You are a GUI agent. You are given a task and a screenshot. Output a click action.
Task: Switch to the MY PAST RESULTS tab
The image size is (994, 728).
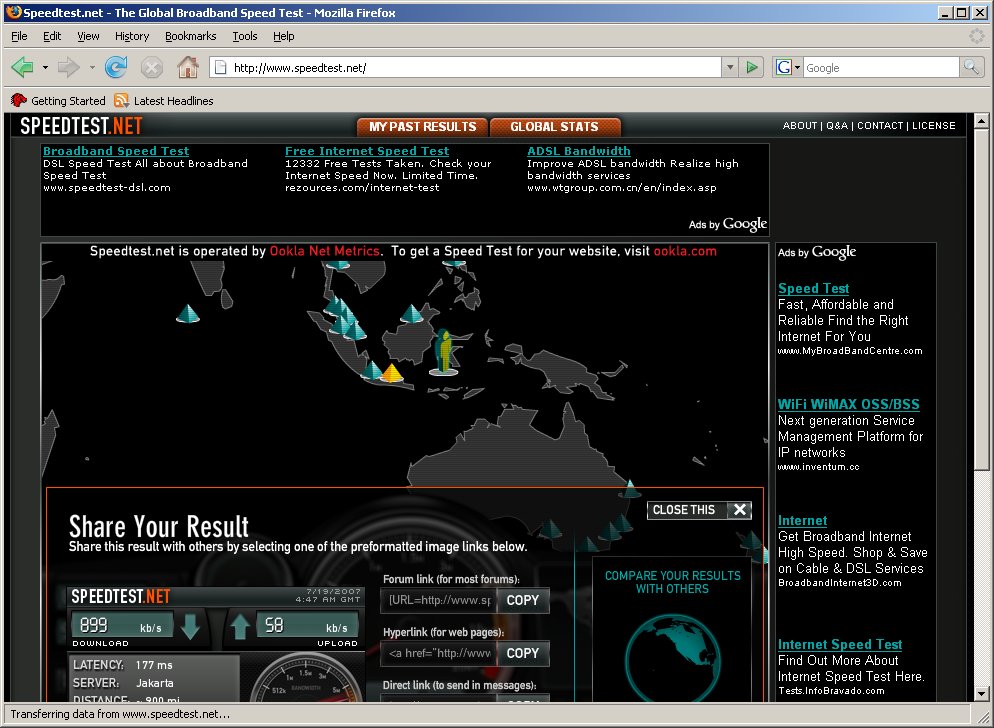click(422, 127)
